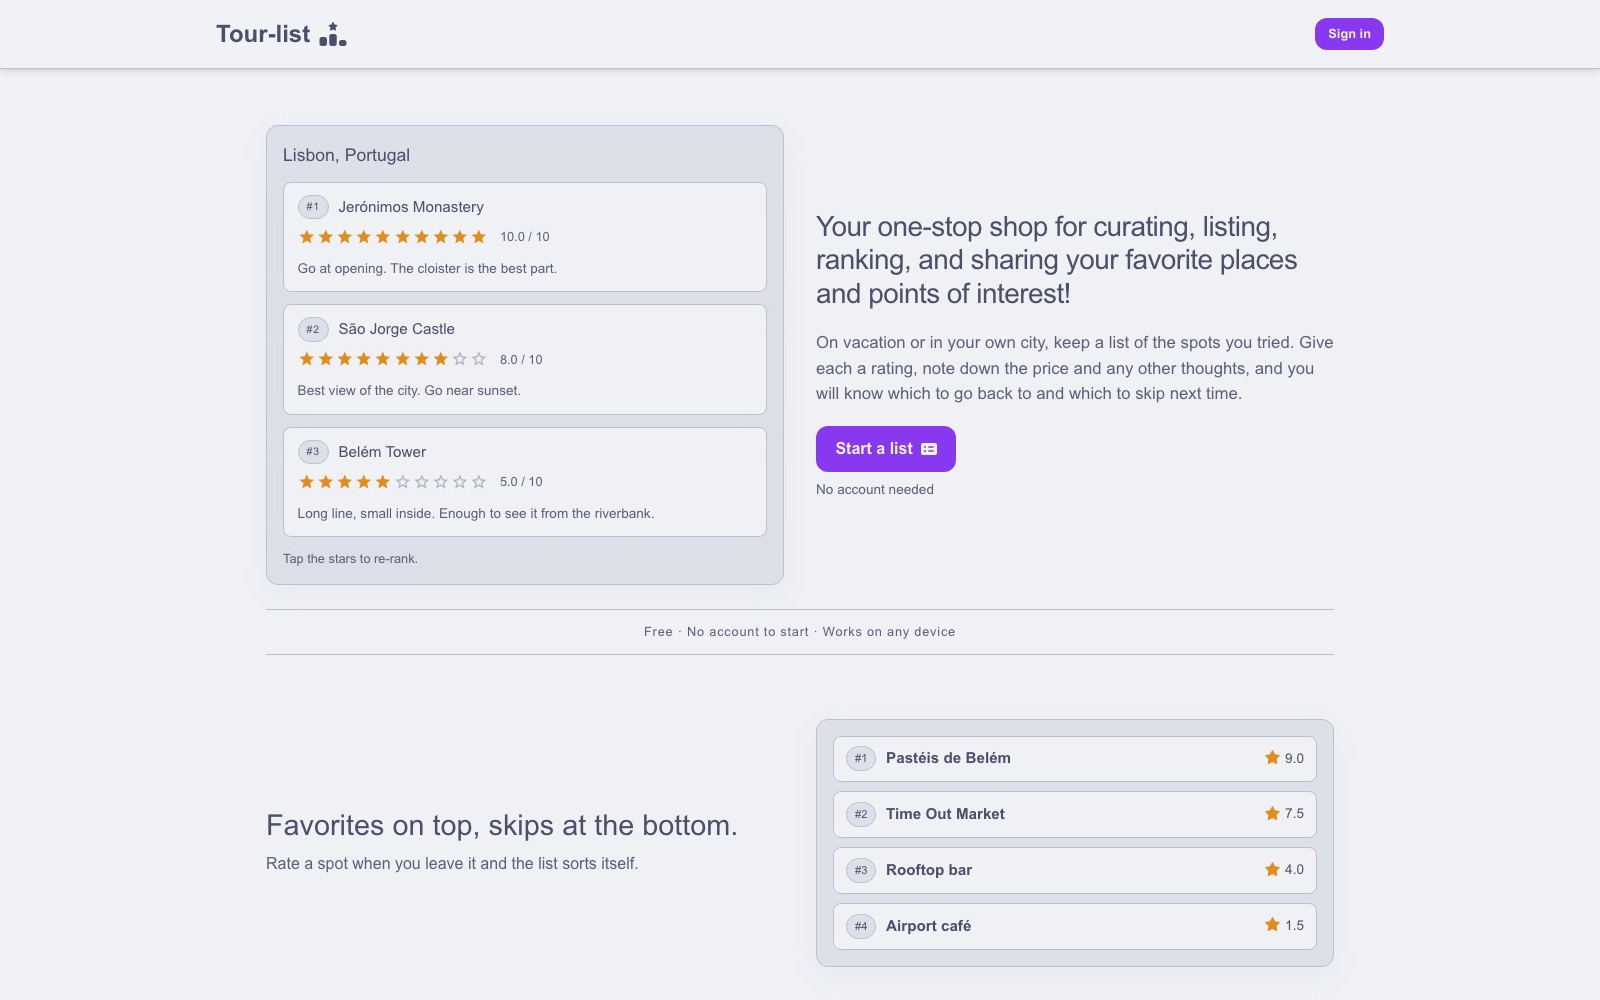This screenshot has height=1000, width=1600.
Task: Tap the first star of Belém Tower
Action: coord(307,482)
